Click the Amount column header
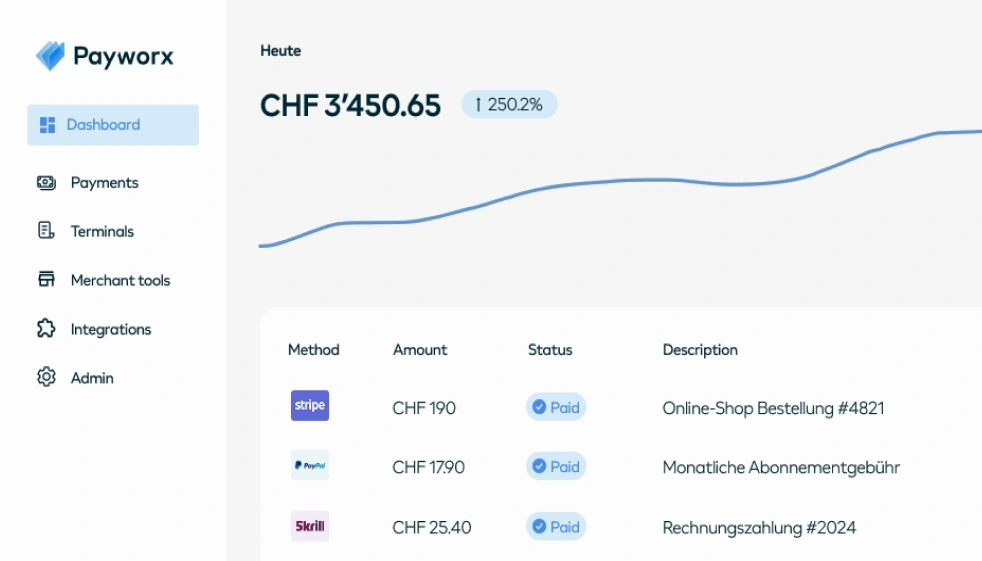The height and width of the screenshot is (561, 982). click(x=420, y=349)
